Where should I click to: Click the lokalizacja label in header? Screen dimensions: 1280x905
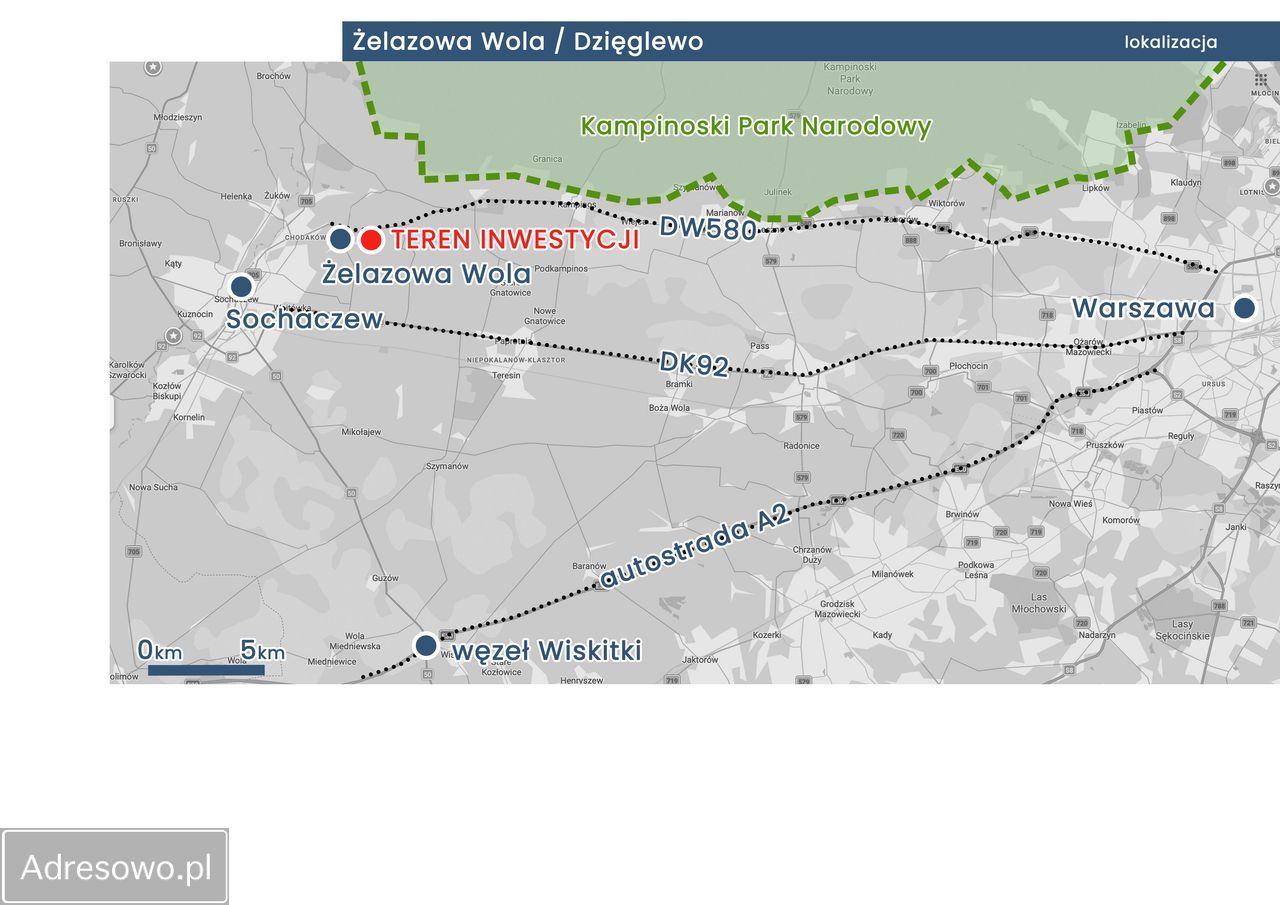1171,42
